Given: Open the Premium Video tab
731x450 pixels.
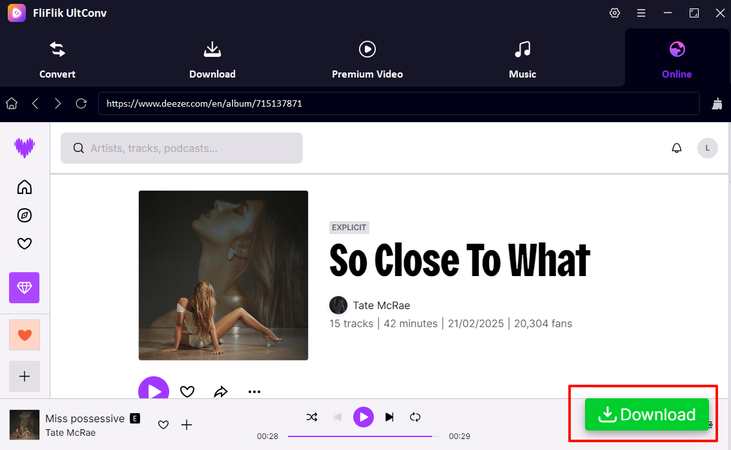Looking at the screenshot, I should (367, 60).
